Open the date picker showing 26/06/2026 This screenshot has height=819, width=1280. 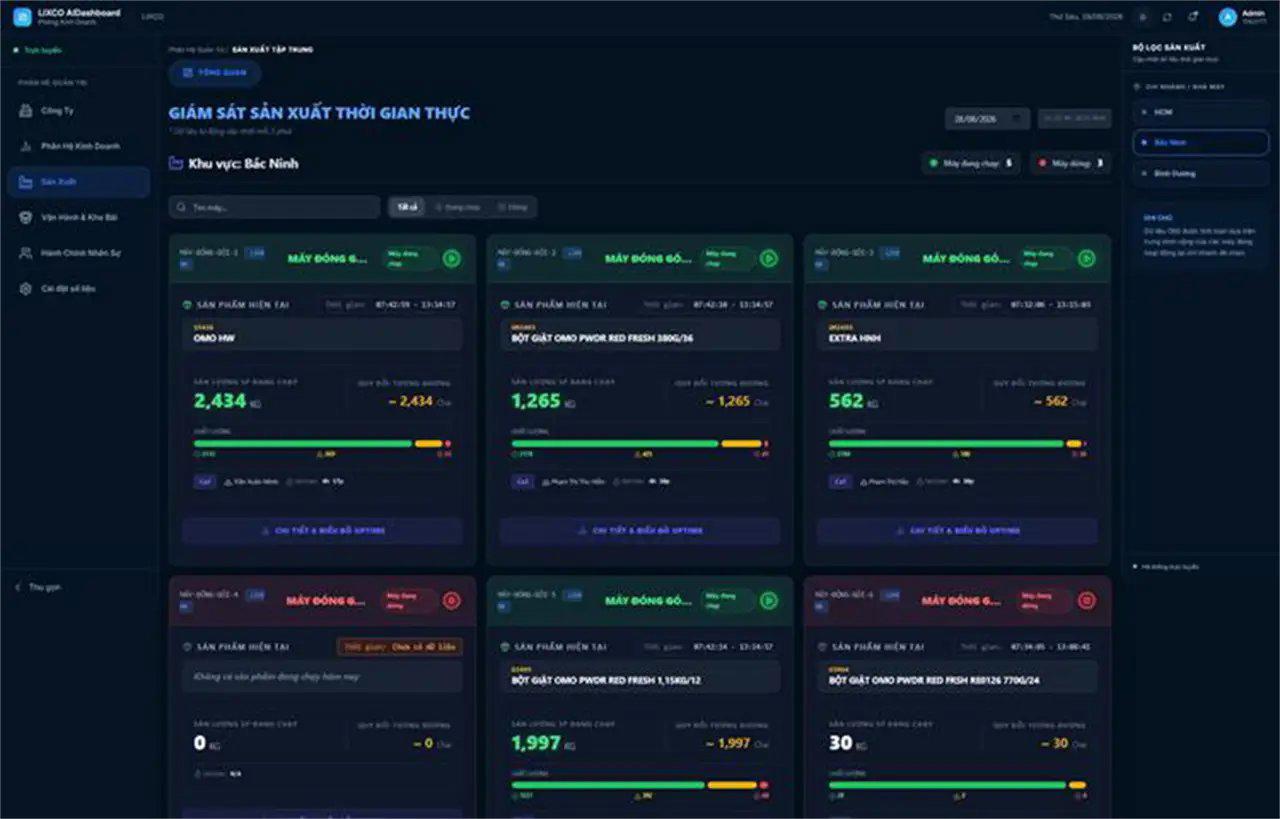pos(987,118)
